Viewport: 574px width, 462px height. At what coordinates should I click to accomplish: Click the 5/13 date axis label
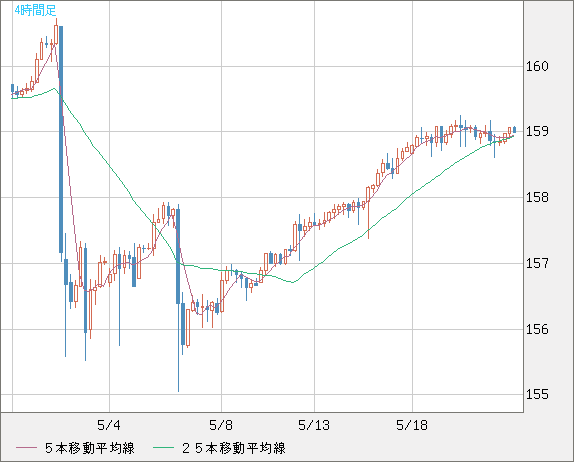314,425
